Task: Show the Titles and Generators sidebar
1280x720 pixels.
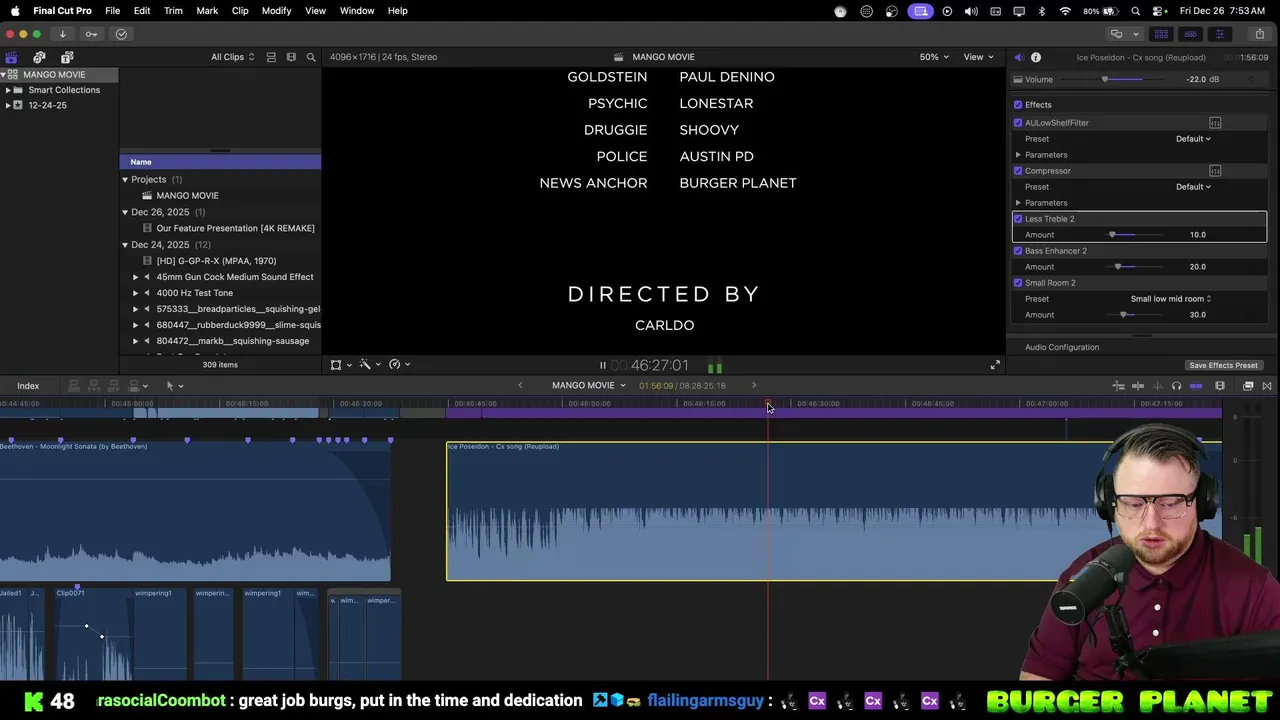Action: click(x=67, y=57)
